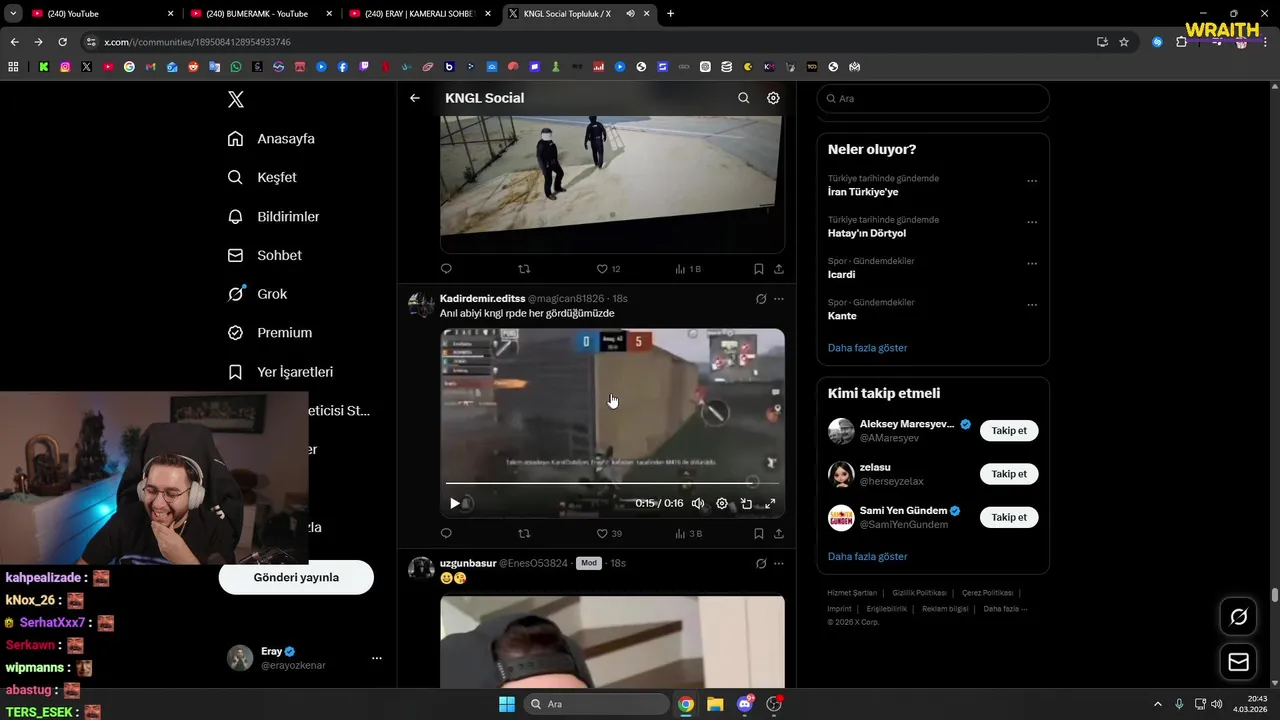The height and width of the screenshot is (720, 1280).
Task: Open more options on Kadirdemir.editss post
Action: [779, 299]
